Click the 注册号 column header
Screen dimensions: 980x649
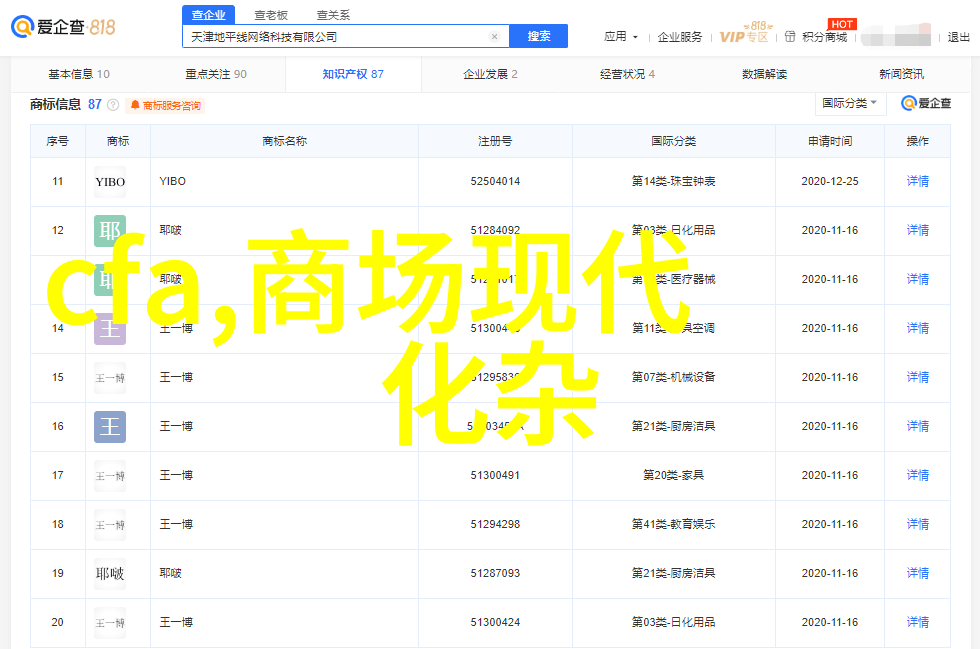[495, 141]
